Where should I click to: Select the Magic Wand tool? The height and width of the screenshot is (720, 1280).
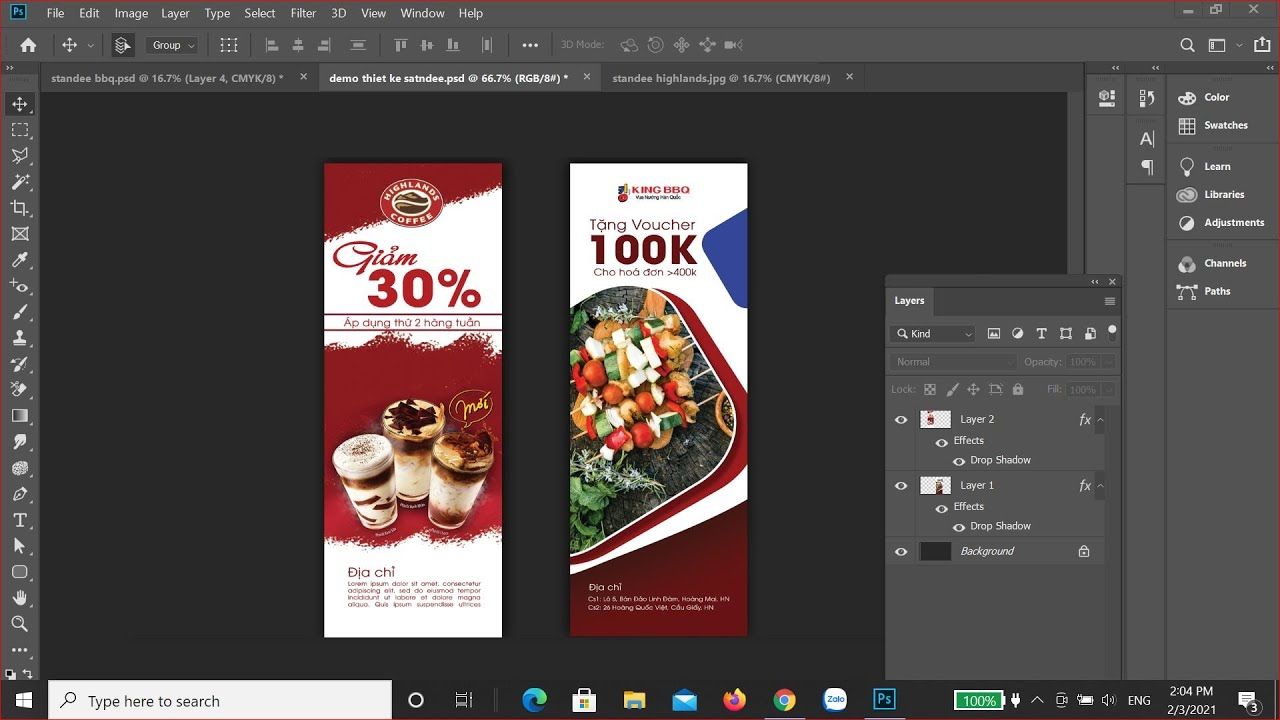[19, 182]
